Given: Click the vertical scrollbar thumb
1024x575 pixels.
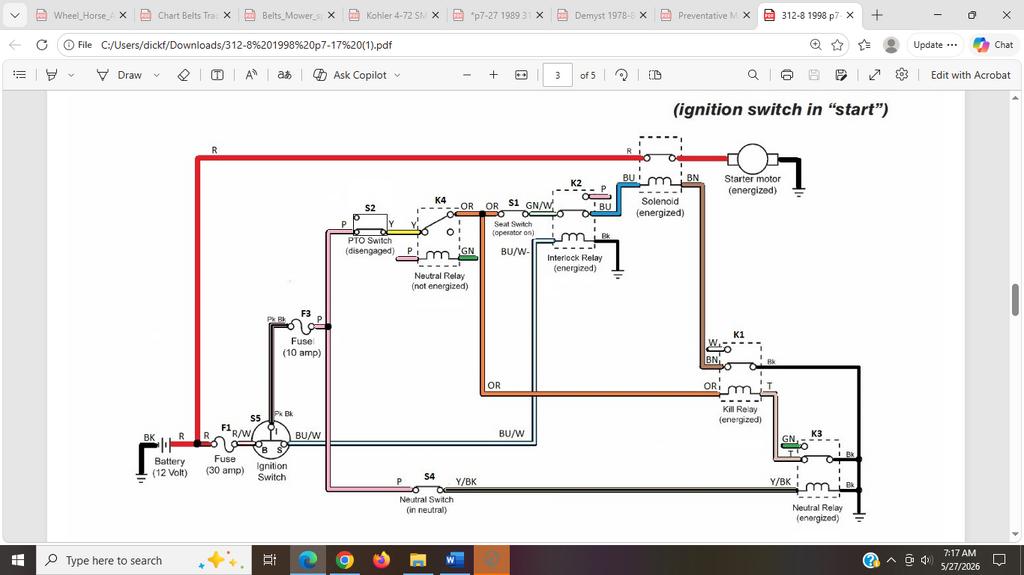Looking at the screenshot, I should (1015, 300).
